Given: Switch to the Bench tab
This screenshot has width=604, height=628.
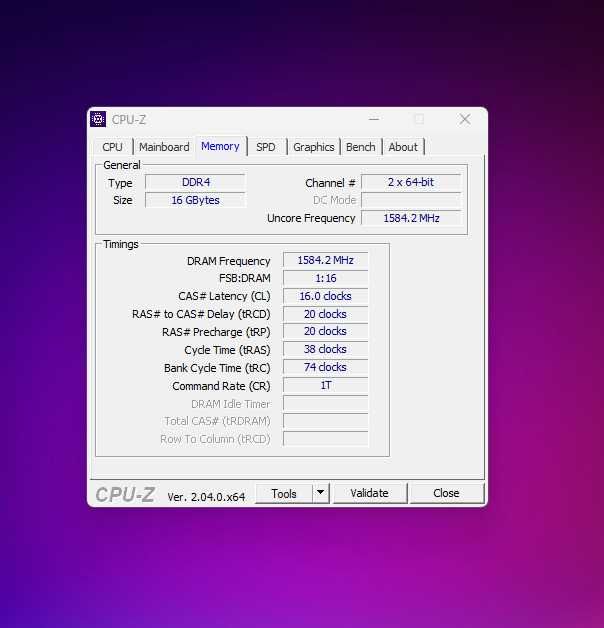Looking at the screenshot, I should [x=360, y=147].
